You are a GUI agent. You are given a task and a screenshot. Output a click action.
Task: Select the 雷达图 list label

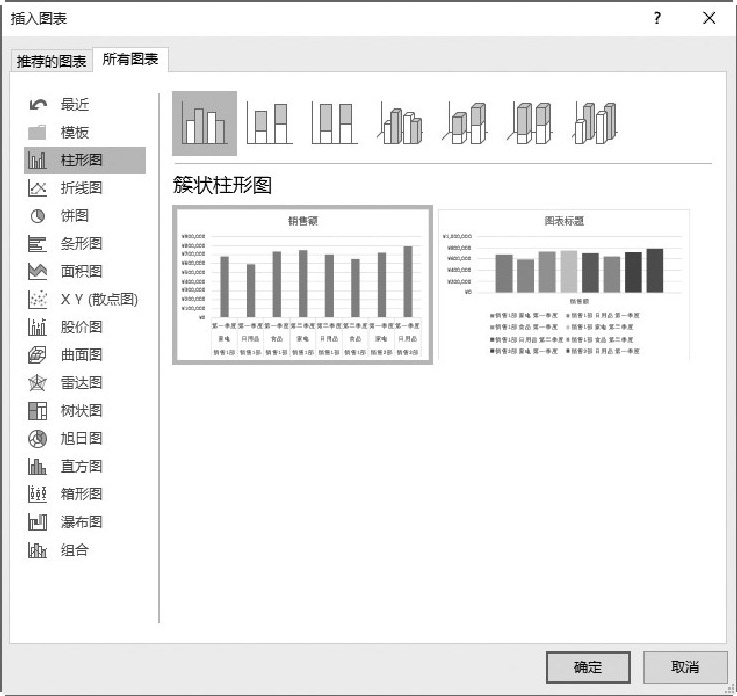pos(81,383)
